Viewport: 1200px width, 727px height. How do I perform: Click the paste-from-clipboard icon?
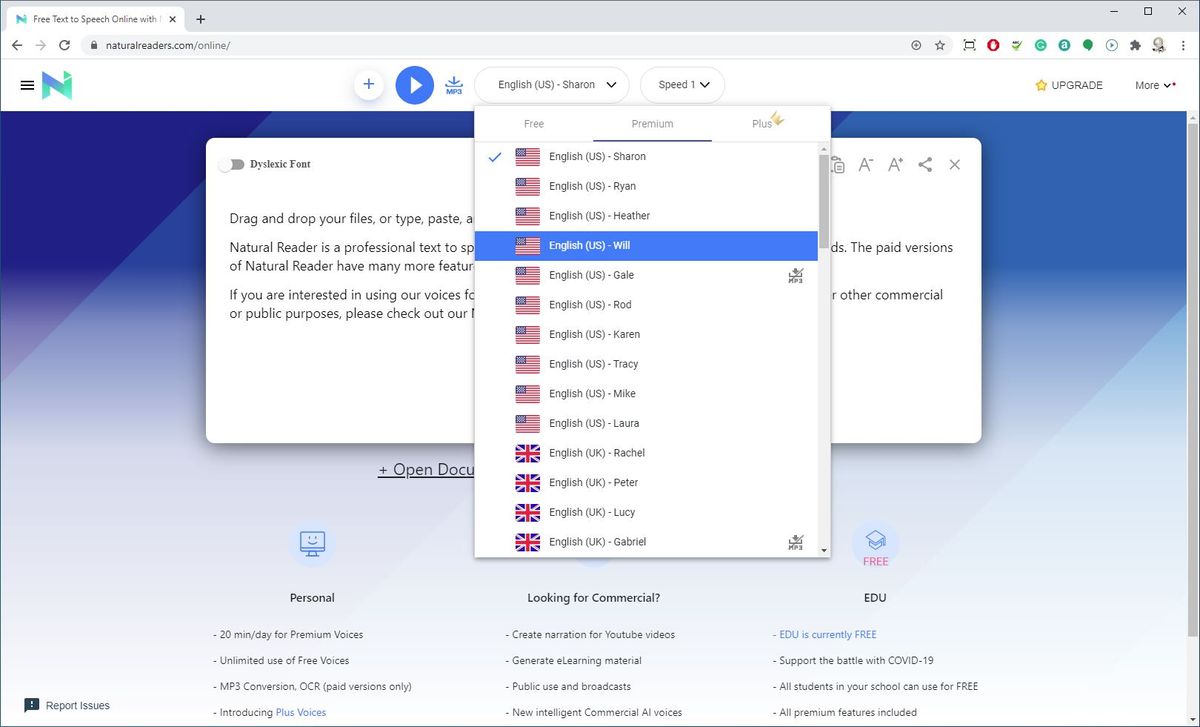point(837,164)
